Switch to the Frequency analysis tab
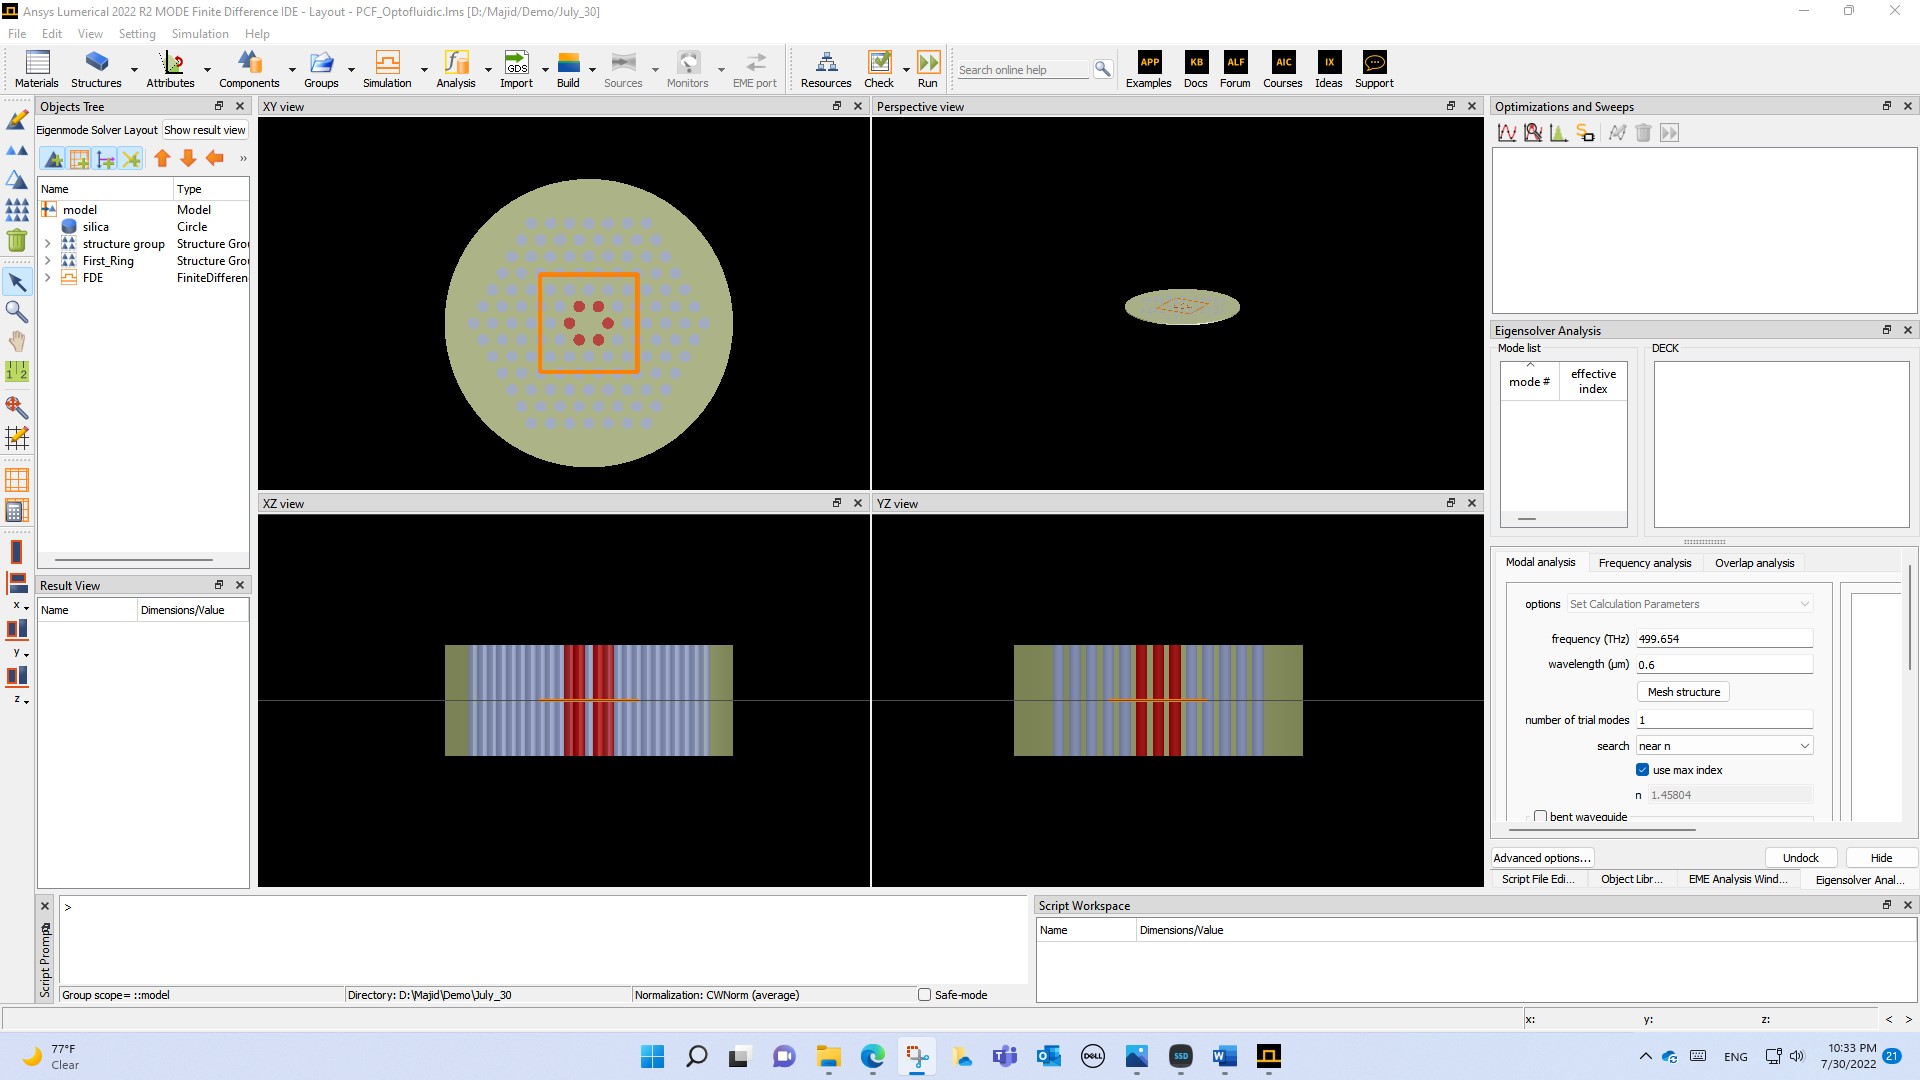This screenshot has width=1920, height=1080. (1644, 562)
